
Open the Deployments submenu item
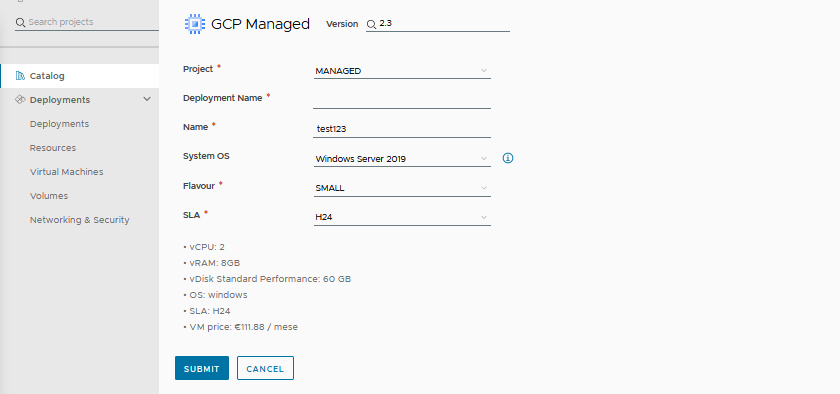point(59,124)
